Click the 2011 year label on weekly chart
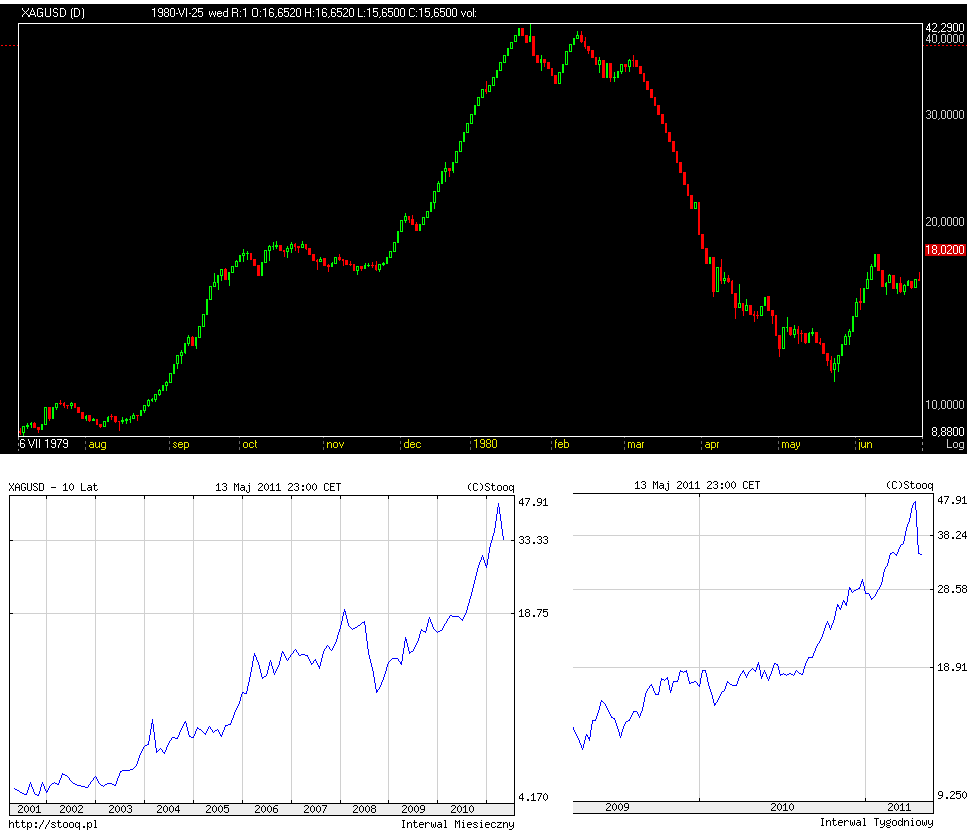973x832 pixels. tap(899, 807)
